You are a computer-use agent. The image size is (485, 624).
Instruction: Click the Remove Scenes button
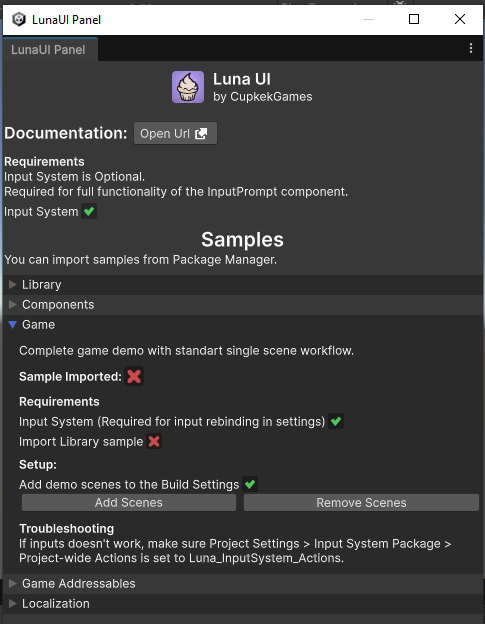[x=361, y=503]
